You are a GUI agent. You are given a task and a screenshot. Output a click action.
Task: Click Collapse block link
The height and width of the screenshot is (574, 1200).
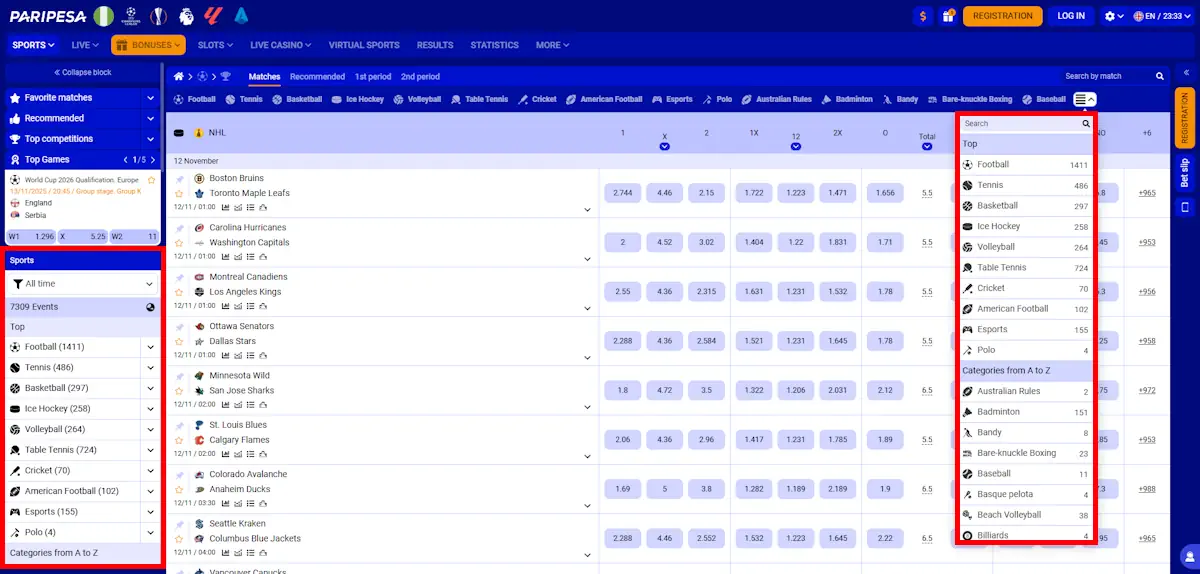click(82, 73)
